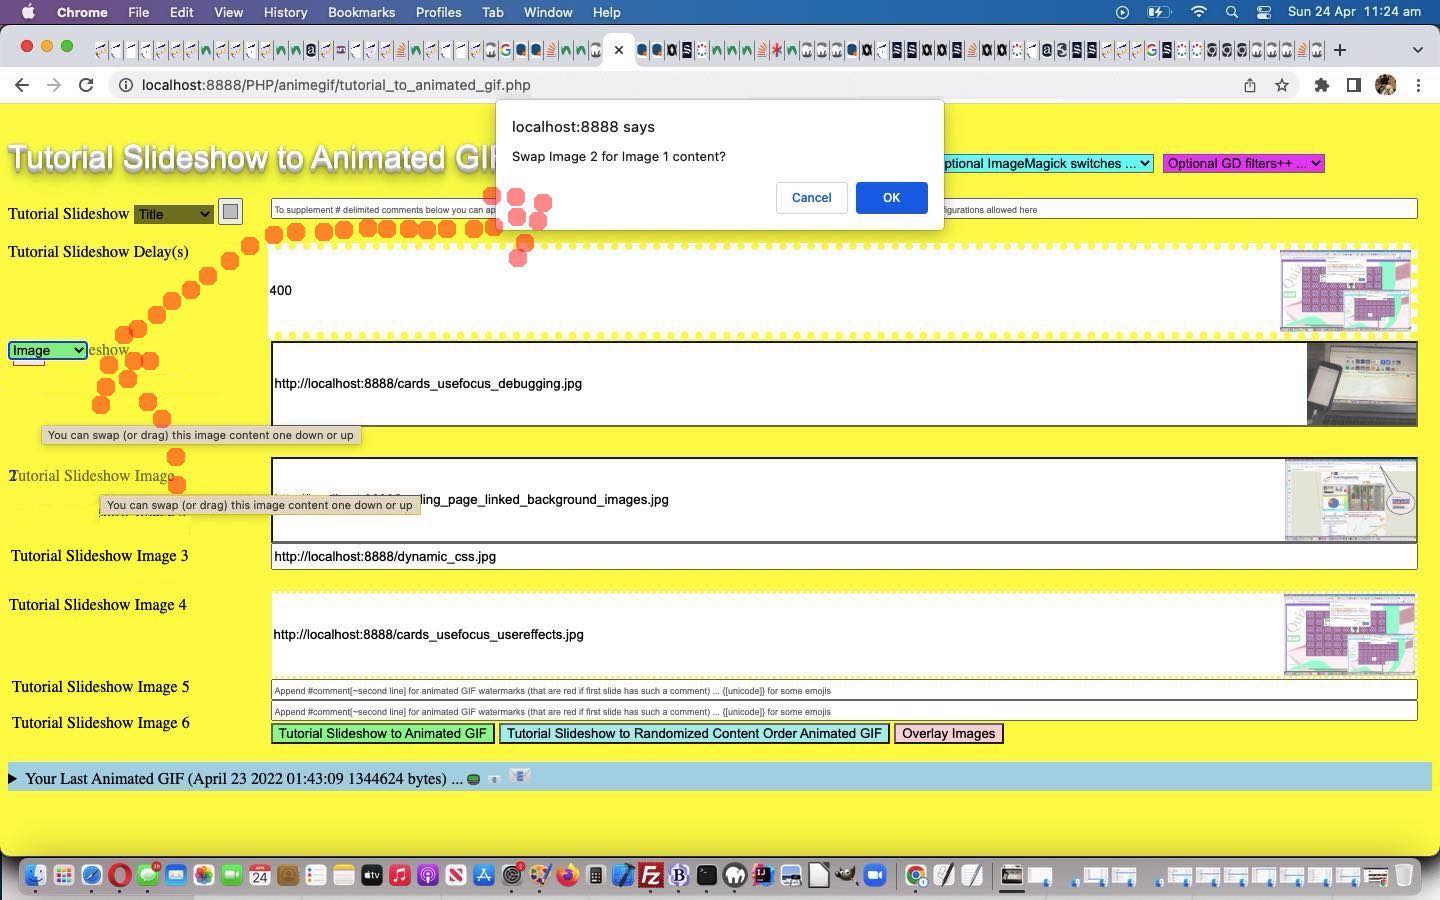This screenshot has height=900, width=1440.
Task: Open Safari from the dock
Action: pos(91,876)
